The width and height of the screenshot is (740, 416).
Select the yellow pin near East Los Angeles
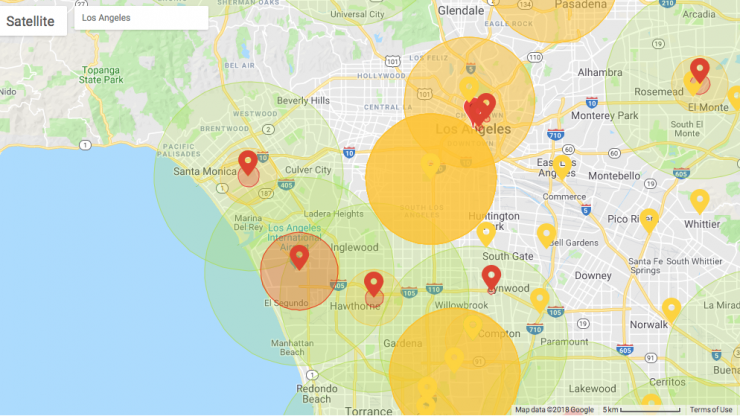click(562, 166)
